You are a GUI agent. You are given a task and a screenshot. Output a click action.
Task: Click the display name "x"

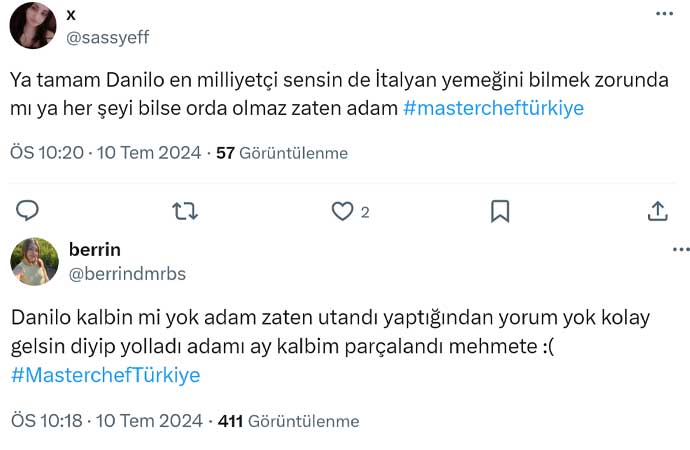[70, 15]
